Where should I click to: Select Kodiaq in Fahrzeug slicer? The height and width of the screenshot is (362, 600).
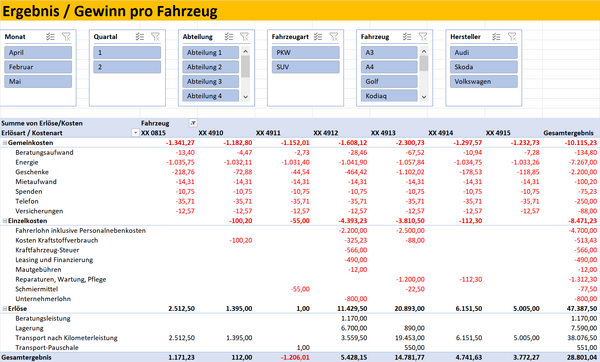click(x=389, y=96)
